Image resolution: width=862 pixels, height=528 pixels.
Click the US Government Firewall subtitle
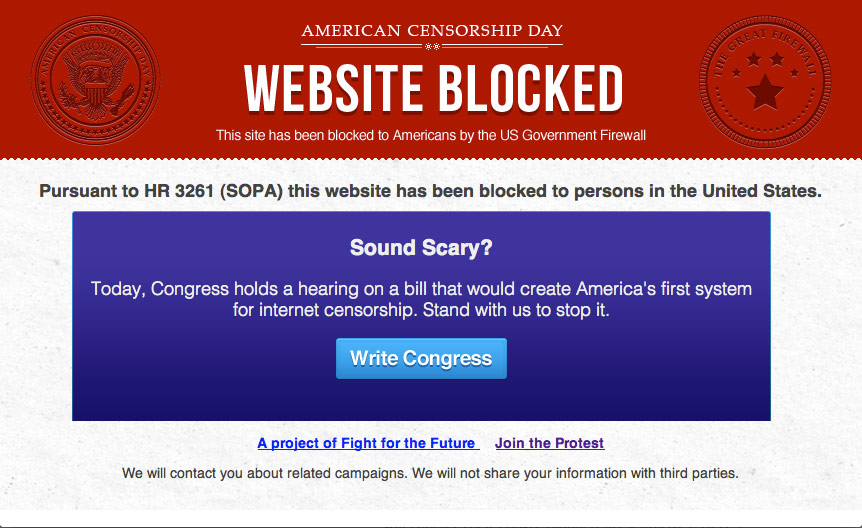coord(431,135)
